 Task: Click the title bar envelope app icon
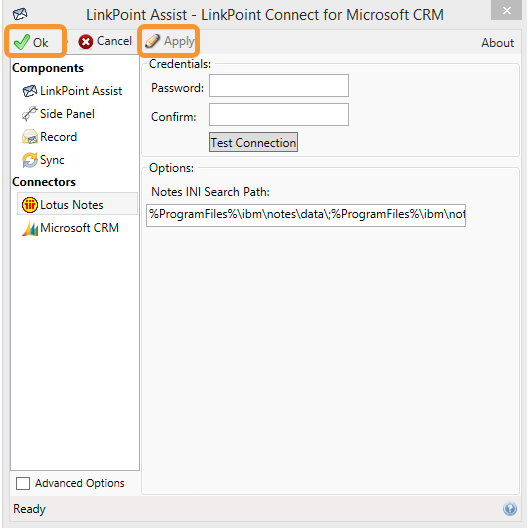point(20,14)
